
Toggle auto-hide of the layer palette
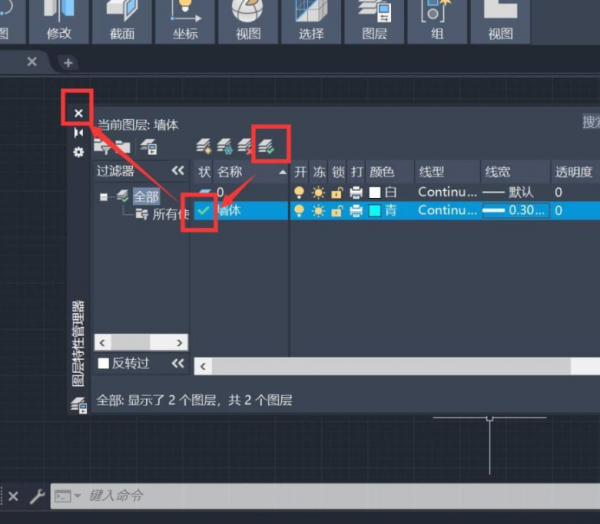coord(78,133)
